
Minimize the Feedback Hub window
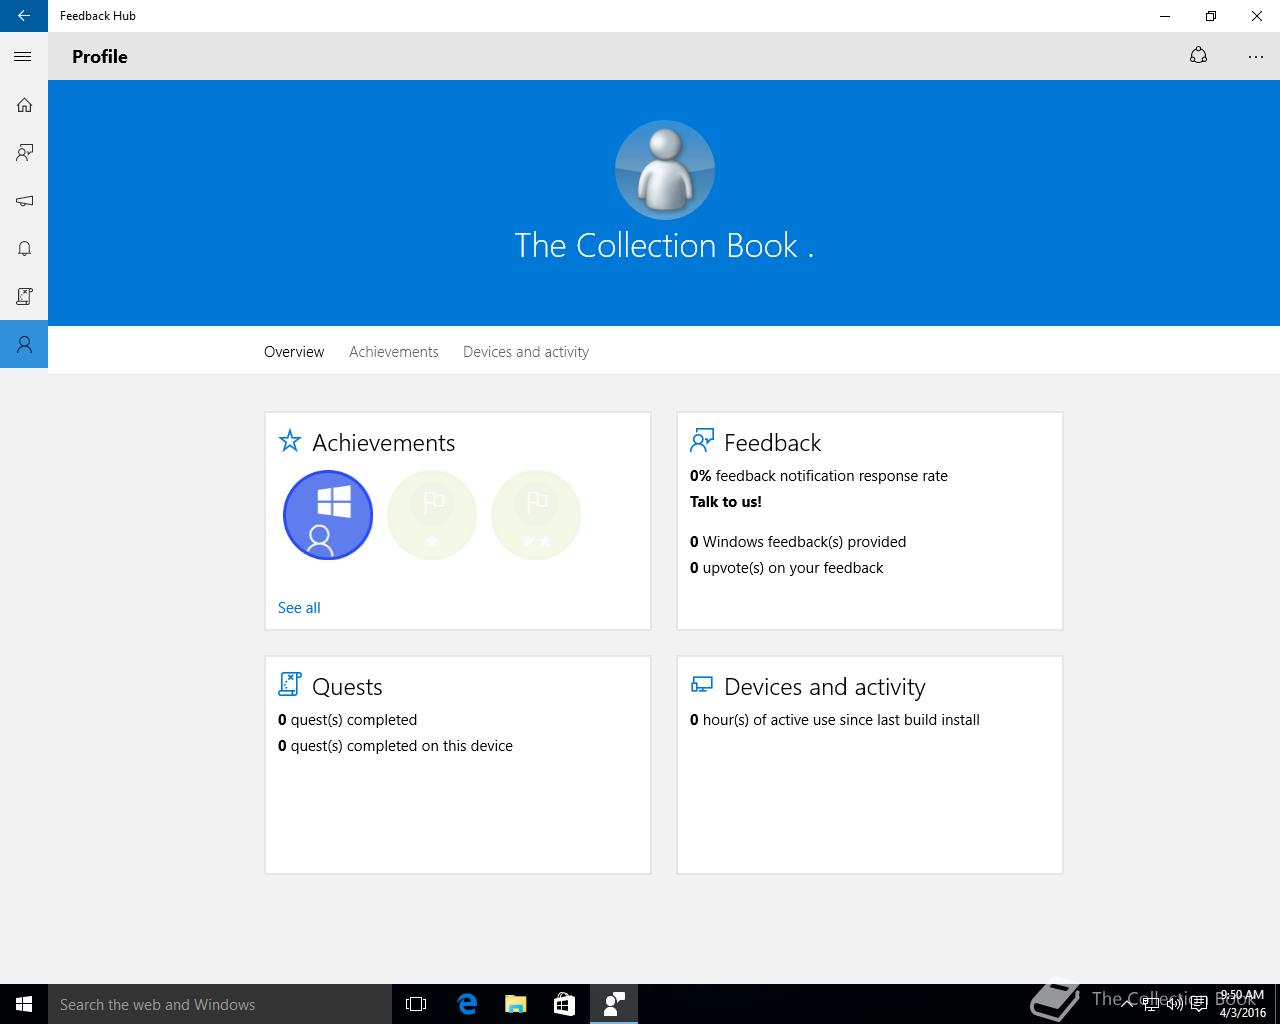tap(1165, 16)
